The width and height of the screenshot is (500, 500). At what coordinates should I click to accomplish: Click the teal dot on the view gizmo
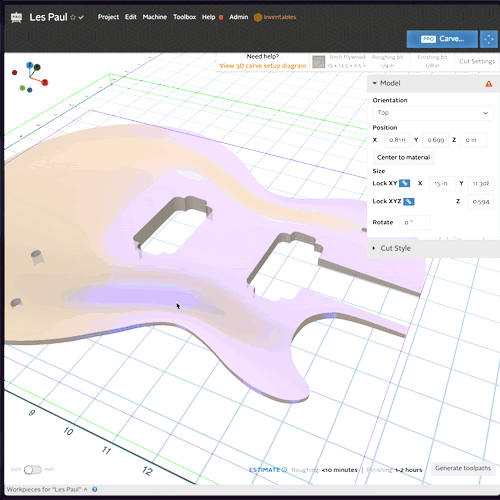click(x=30, y=90)
